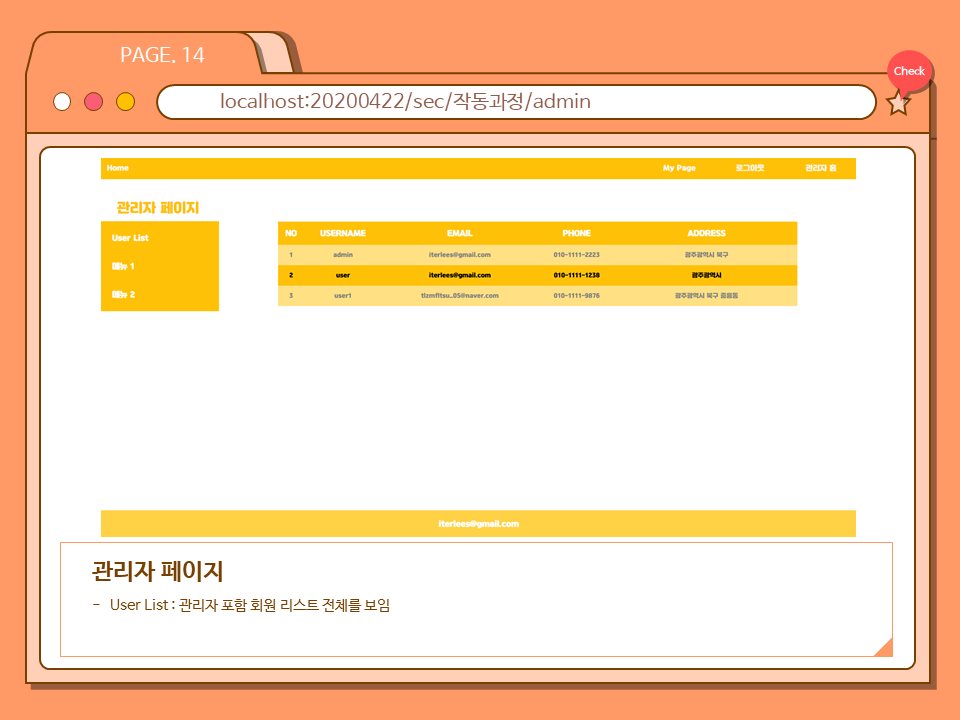Select the user1 row in the table

pos(537,296)
